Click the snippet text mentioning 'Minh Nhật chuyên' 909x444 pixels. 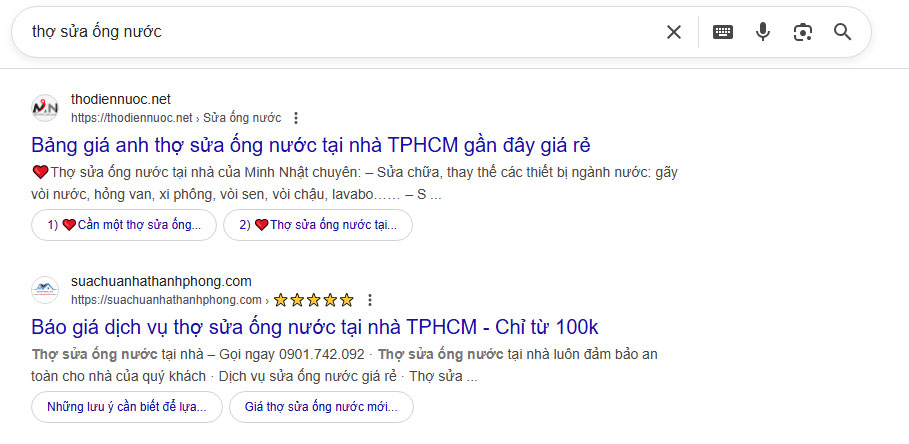[x=354, y=184]
